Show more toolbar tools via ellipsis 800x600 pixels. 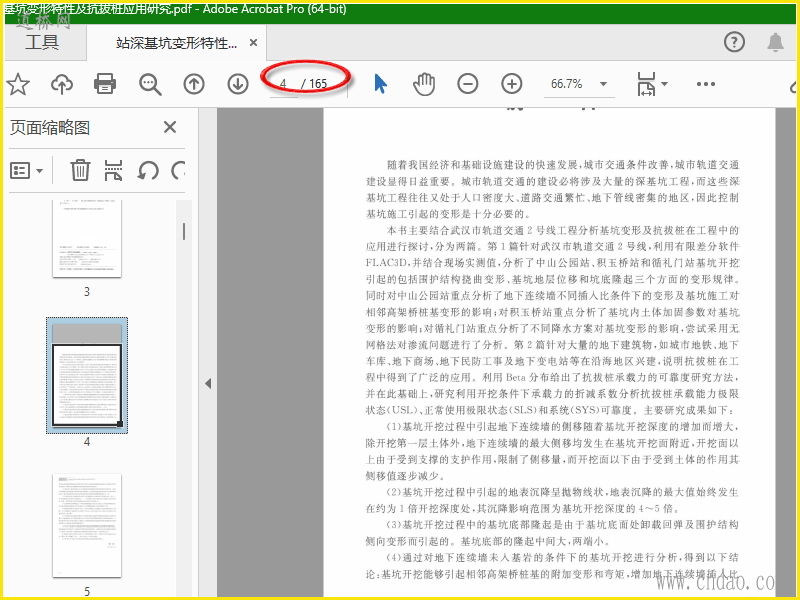click(706, 84)
